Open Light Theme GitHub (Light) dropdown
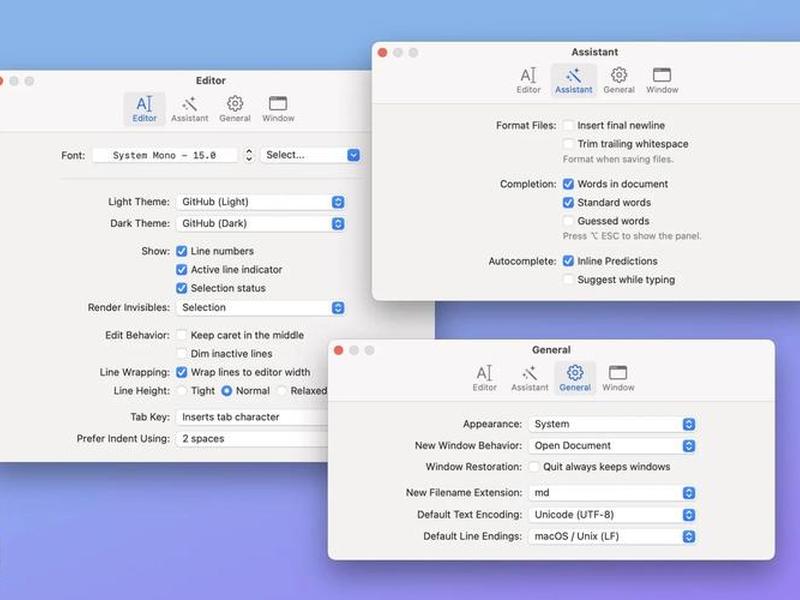This screenshot has width=800, height=600. (260, 202)
